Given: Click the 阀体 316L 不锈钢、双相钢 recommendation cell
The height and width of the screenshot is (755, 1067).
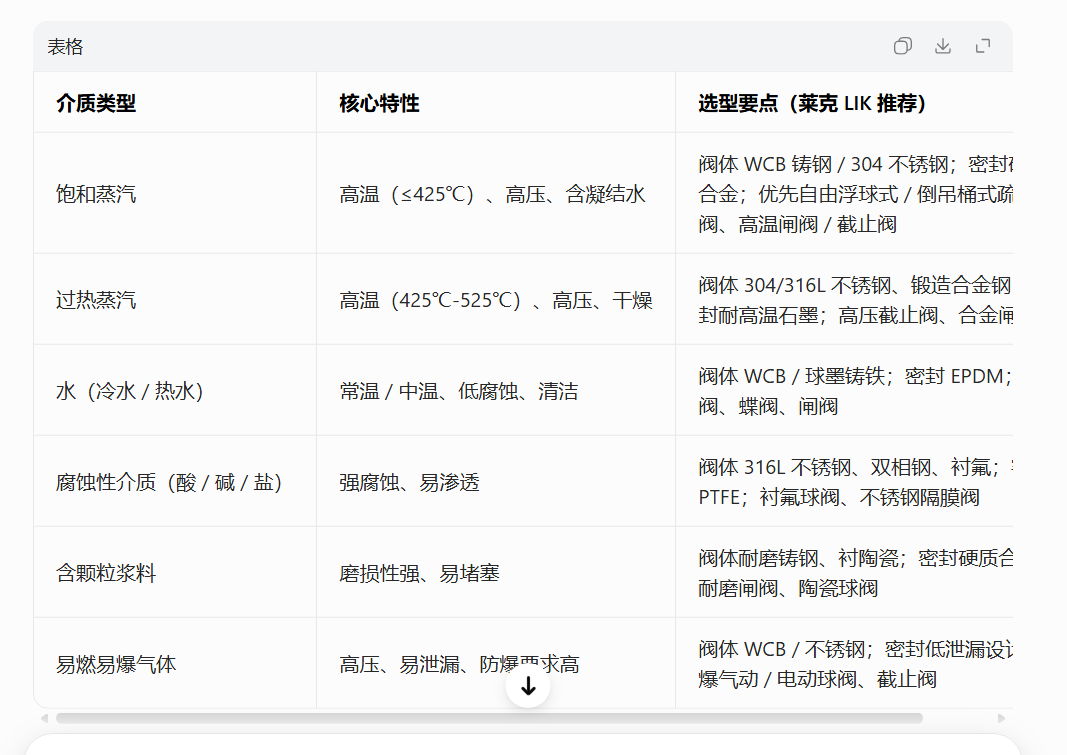Looking at the screenshot, I should [844, 482].
